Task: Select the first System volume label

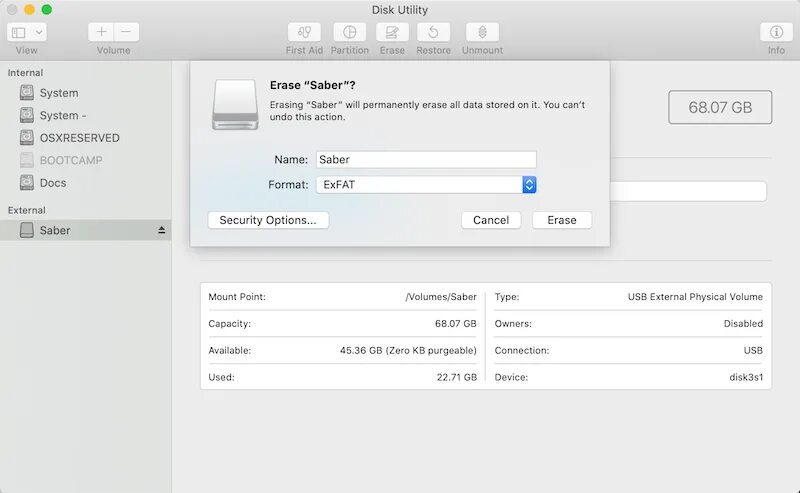Action: [x=59, y=93]
